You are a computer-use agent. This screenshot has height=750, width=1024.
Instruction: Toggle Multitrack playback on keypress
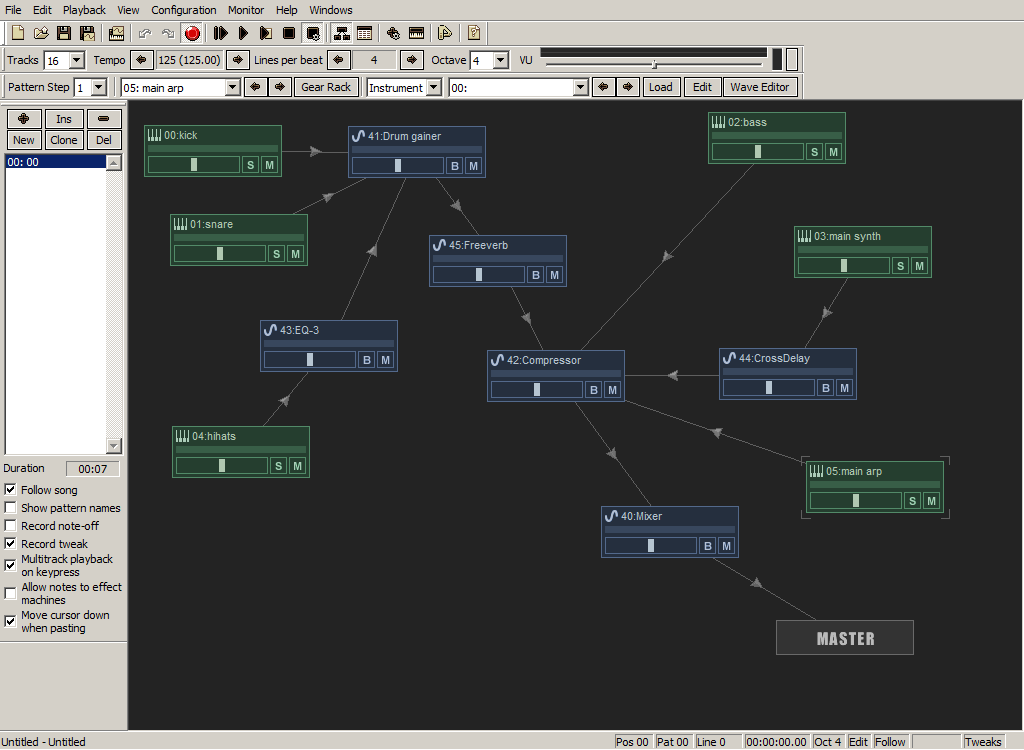click(x=10, y=565)
